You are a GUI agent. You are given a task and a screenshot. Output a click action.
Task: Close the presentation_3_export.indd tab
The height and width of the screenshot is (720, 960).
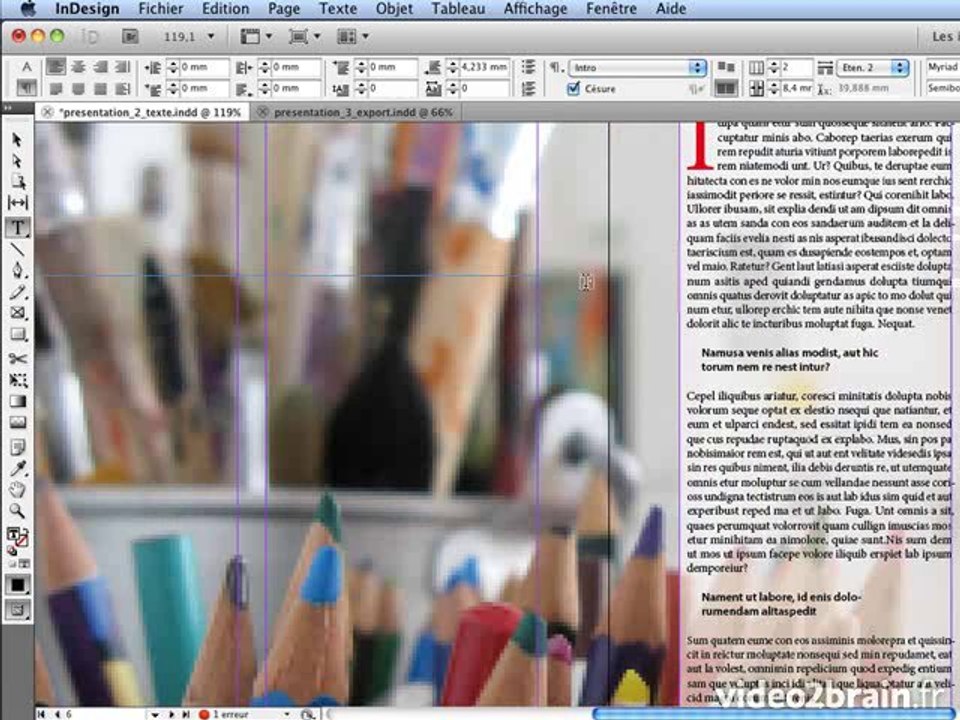click(263, 113)
